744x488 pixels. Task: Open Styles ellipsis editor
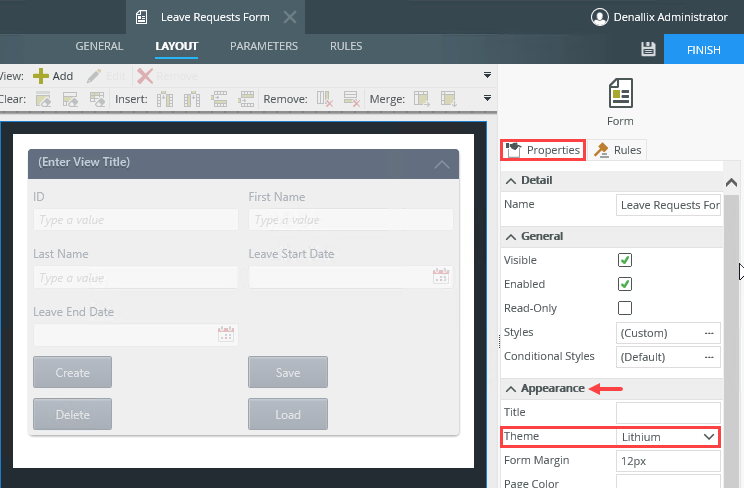click(709, 333)
